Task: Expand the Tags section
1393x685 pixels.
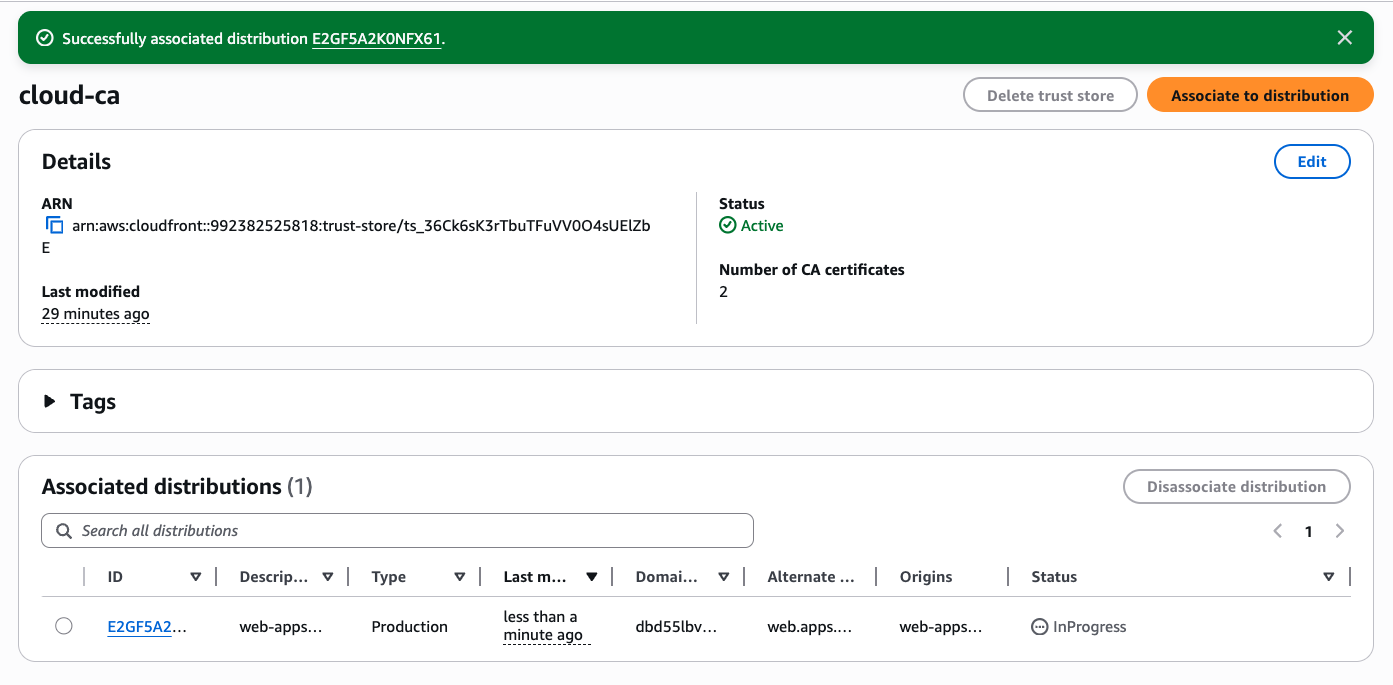Action: (49, 401)
